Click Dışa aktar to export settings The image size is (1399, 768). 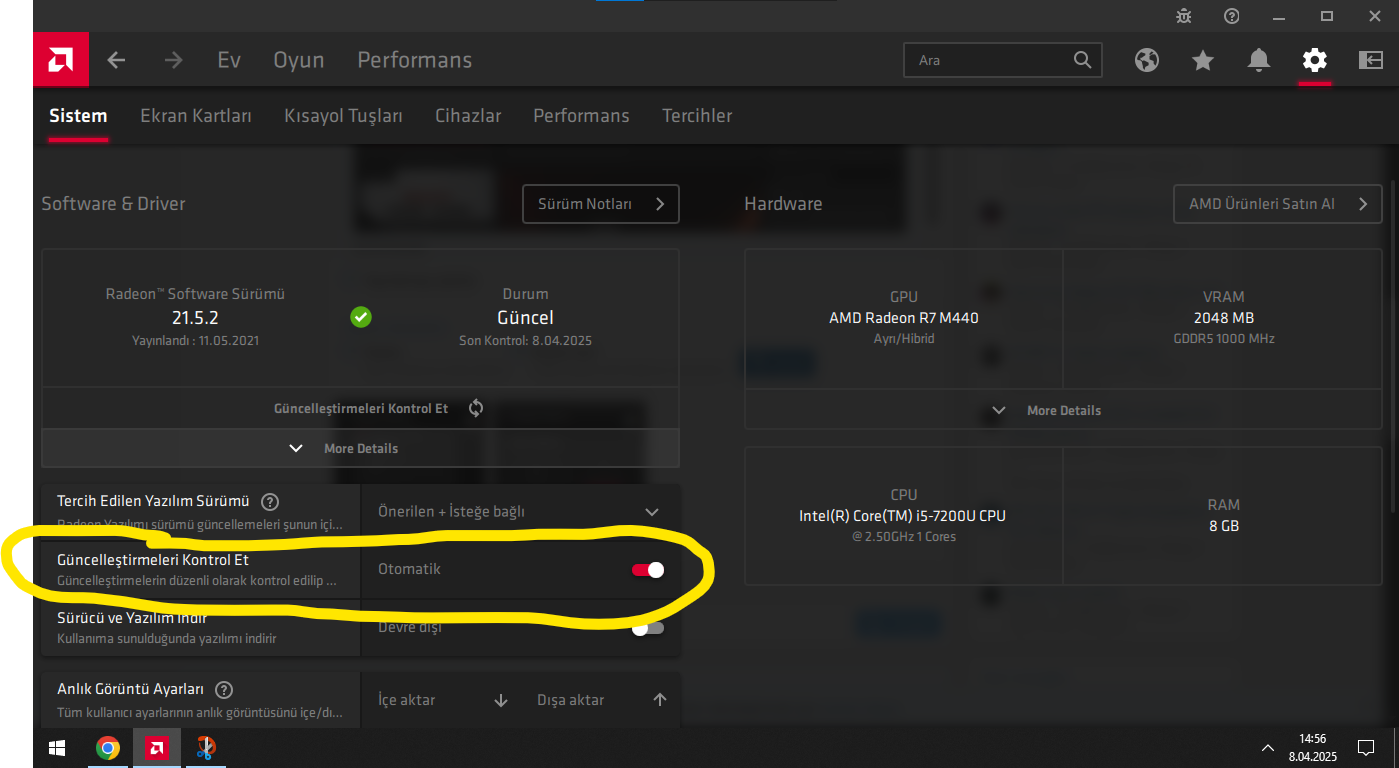(570, 700)
